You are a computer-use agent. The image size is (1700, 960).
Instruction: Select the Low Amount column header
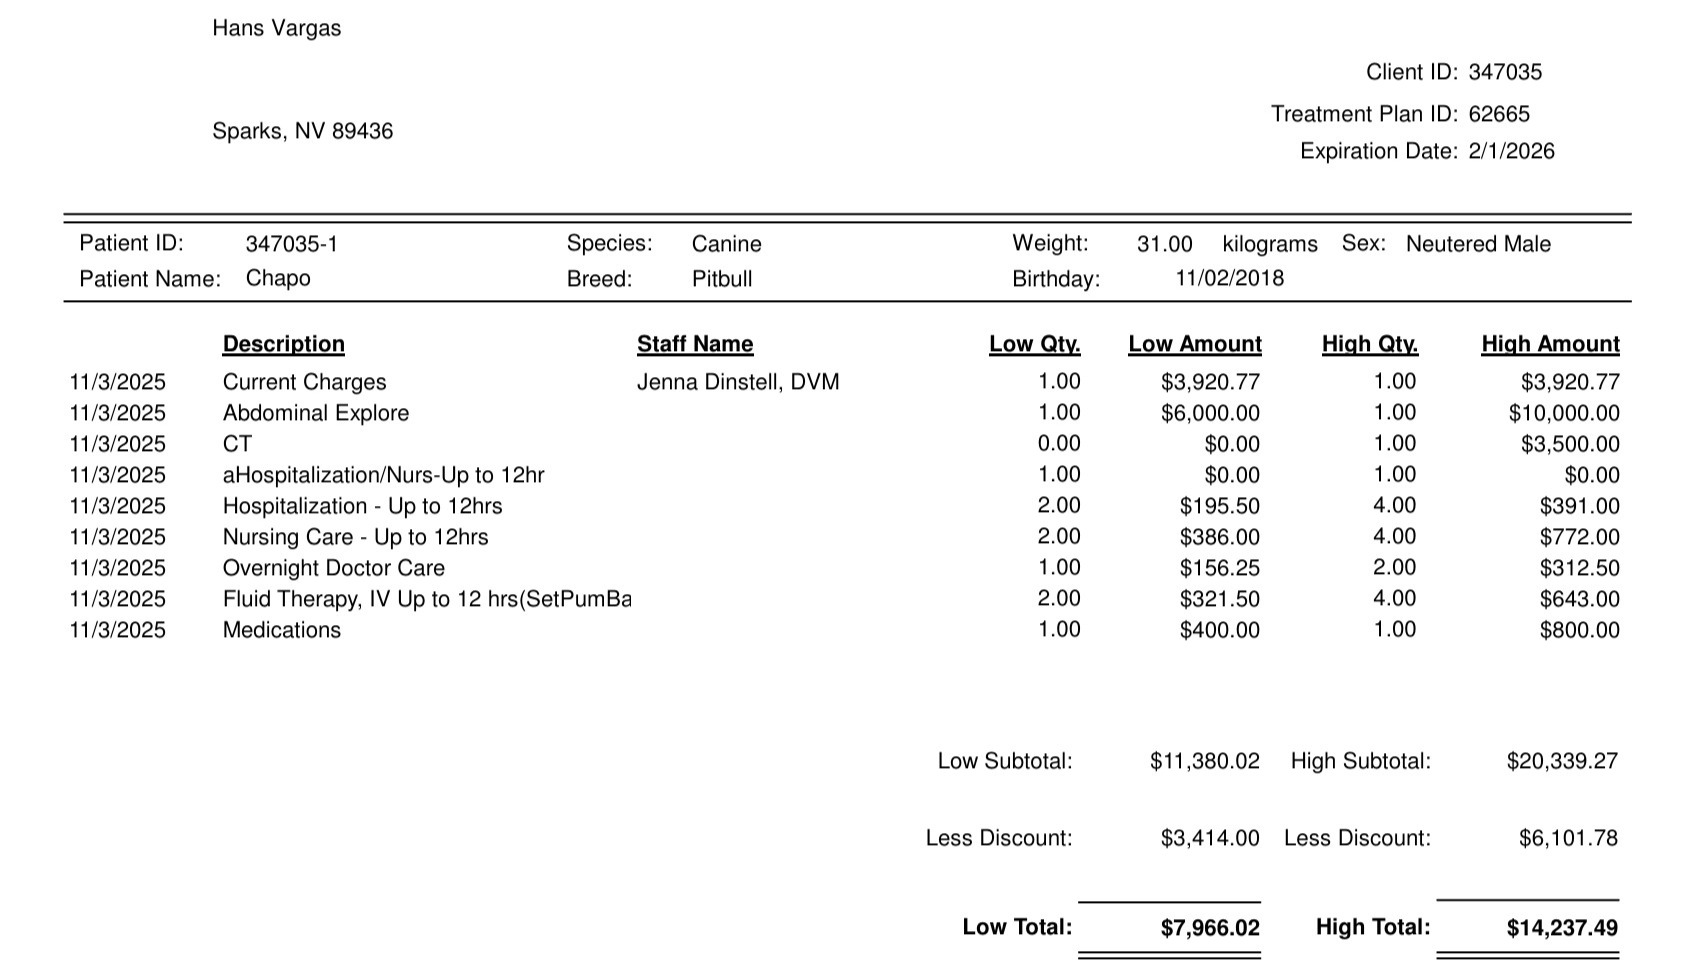click(x=1194, y=344)
